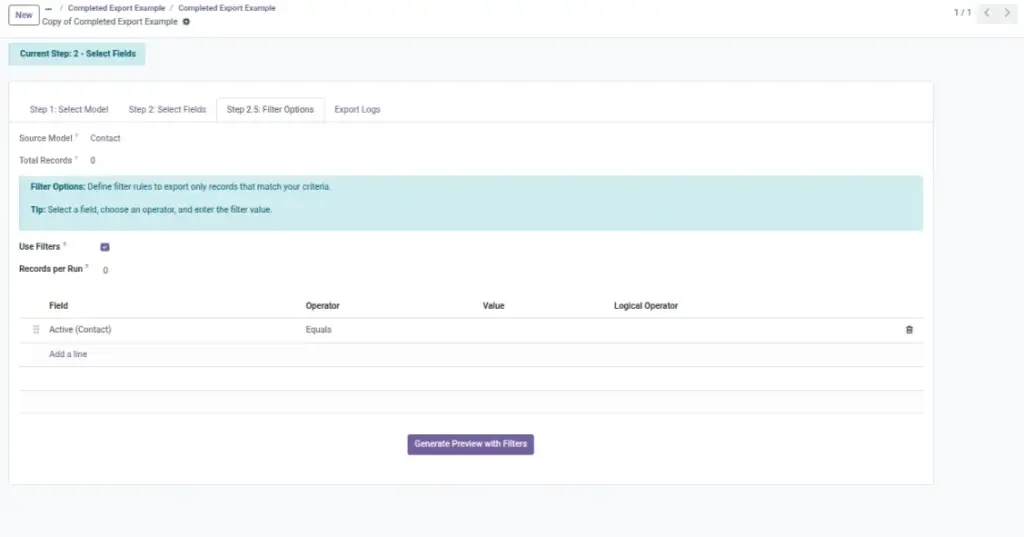Add a line to the filter table
This screenshot has width=1024, height=537.
pos(68,354)
